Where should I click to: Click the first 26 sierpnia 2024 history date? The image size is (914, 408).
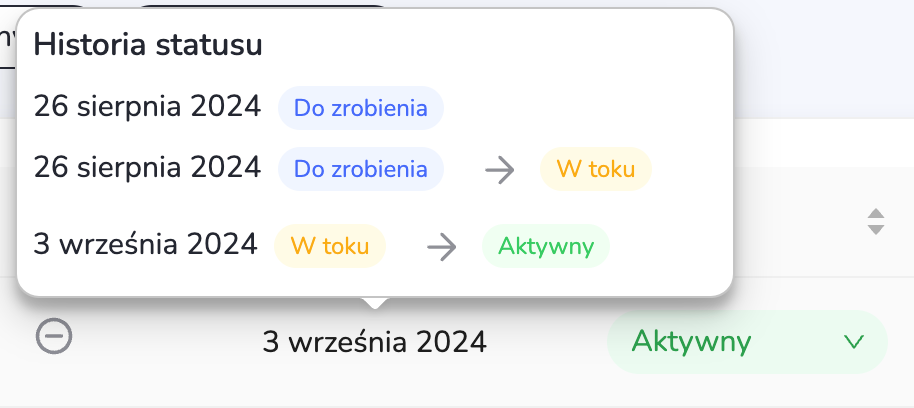147,106
